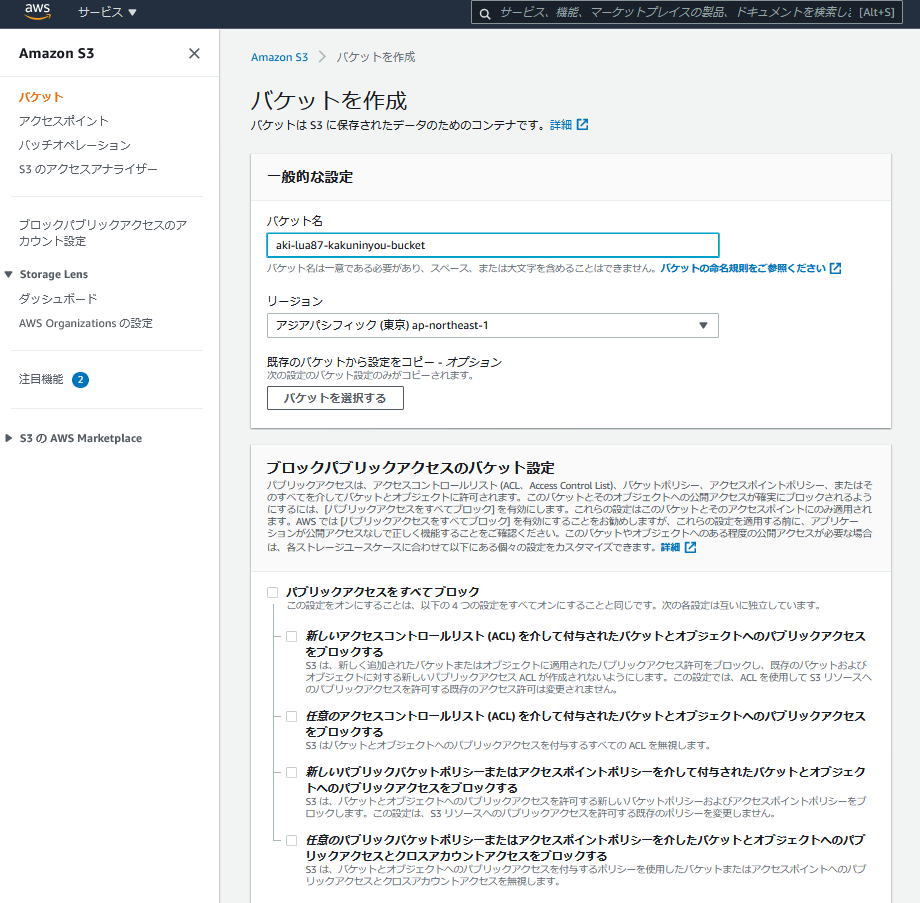Click the breadcrumb chevron after Amazon S3
The width and height of the screenshot is (920, 903).
point(322,57)
